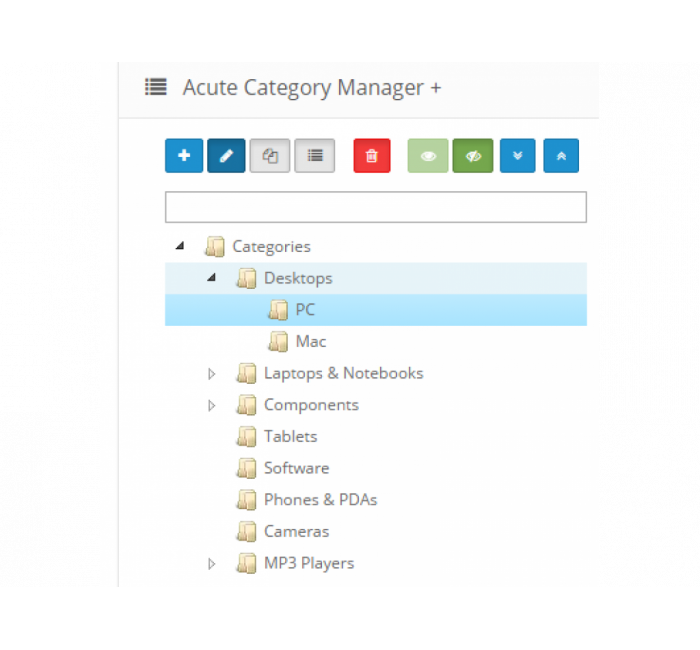Image resolution: width=700 pixels, height=650 pixels.
Task: Expand the Laptops & Notebooks node
Action: (x=211, y=373)
